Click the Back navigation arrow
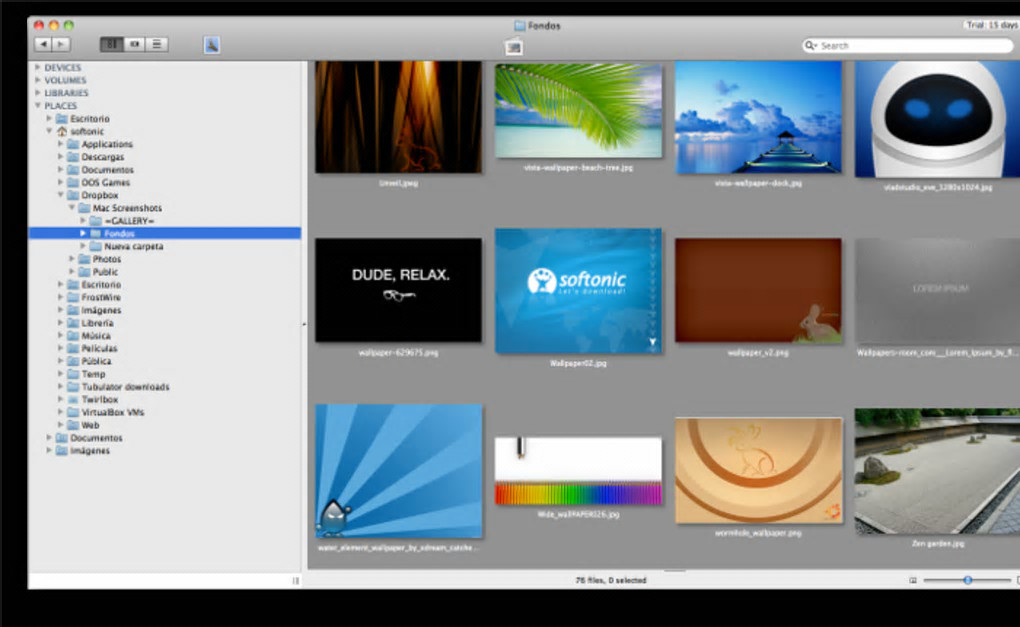Viewport: 1020px width, 627px height. [x=43, y=44]
